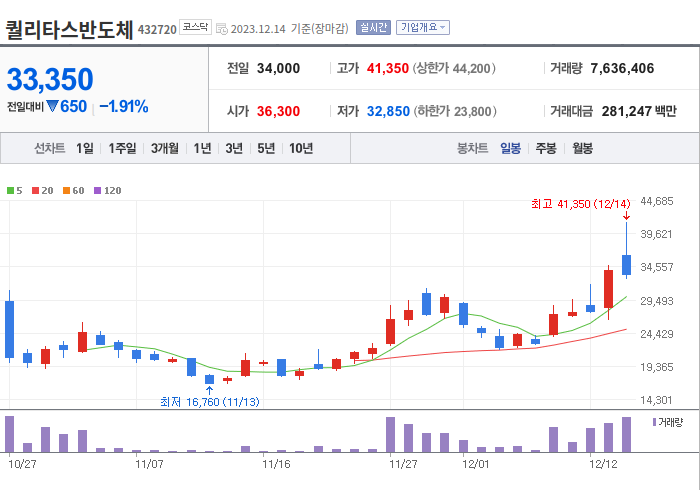Screen dimensions: 700x490
Task: Click the 11/16 x-axis date label
Action: pos(276,464)
